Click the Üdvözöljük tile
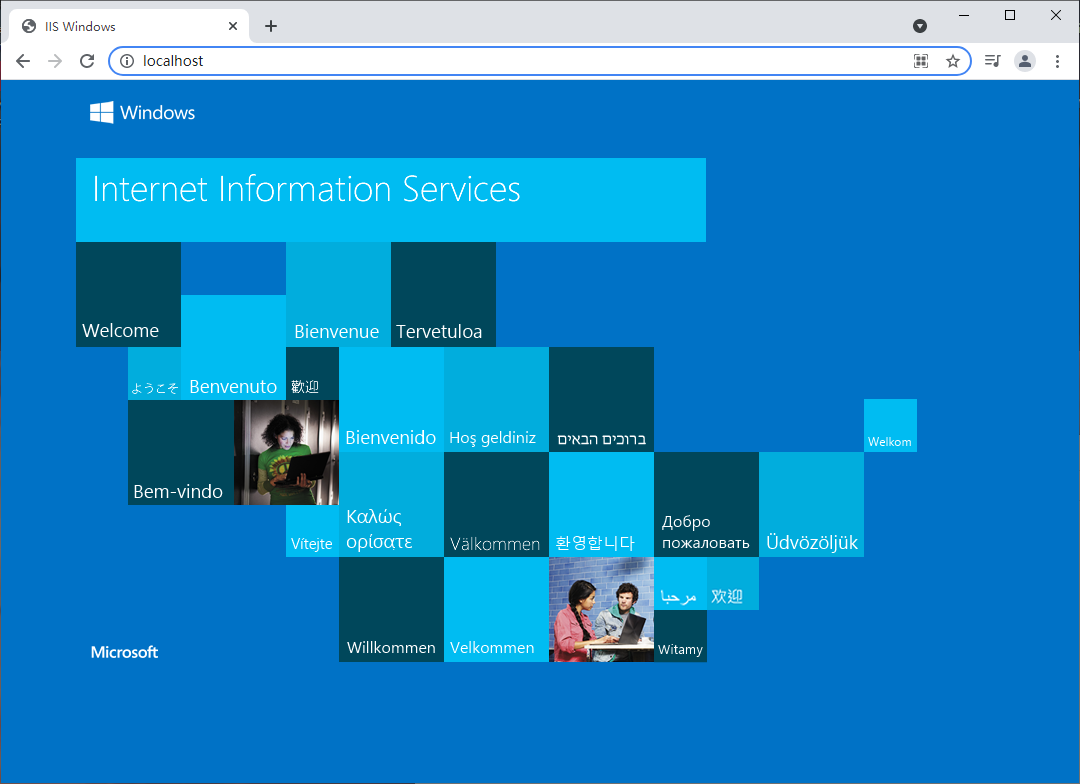Screen dimensions: 1080x784 [x=811, y=504]
